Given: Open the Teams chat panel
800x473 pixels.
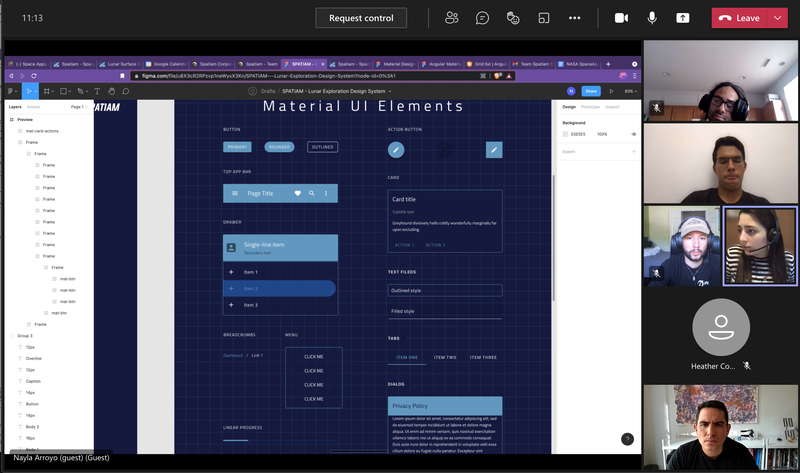Looking at the screenshot, I should tap(482, 18).
